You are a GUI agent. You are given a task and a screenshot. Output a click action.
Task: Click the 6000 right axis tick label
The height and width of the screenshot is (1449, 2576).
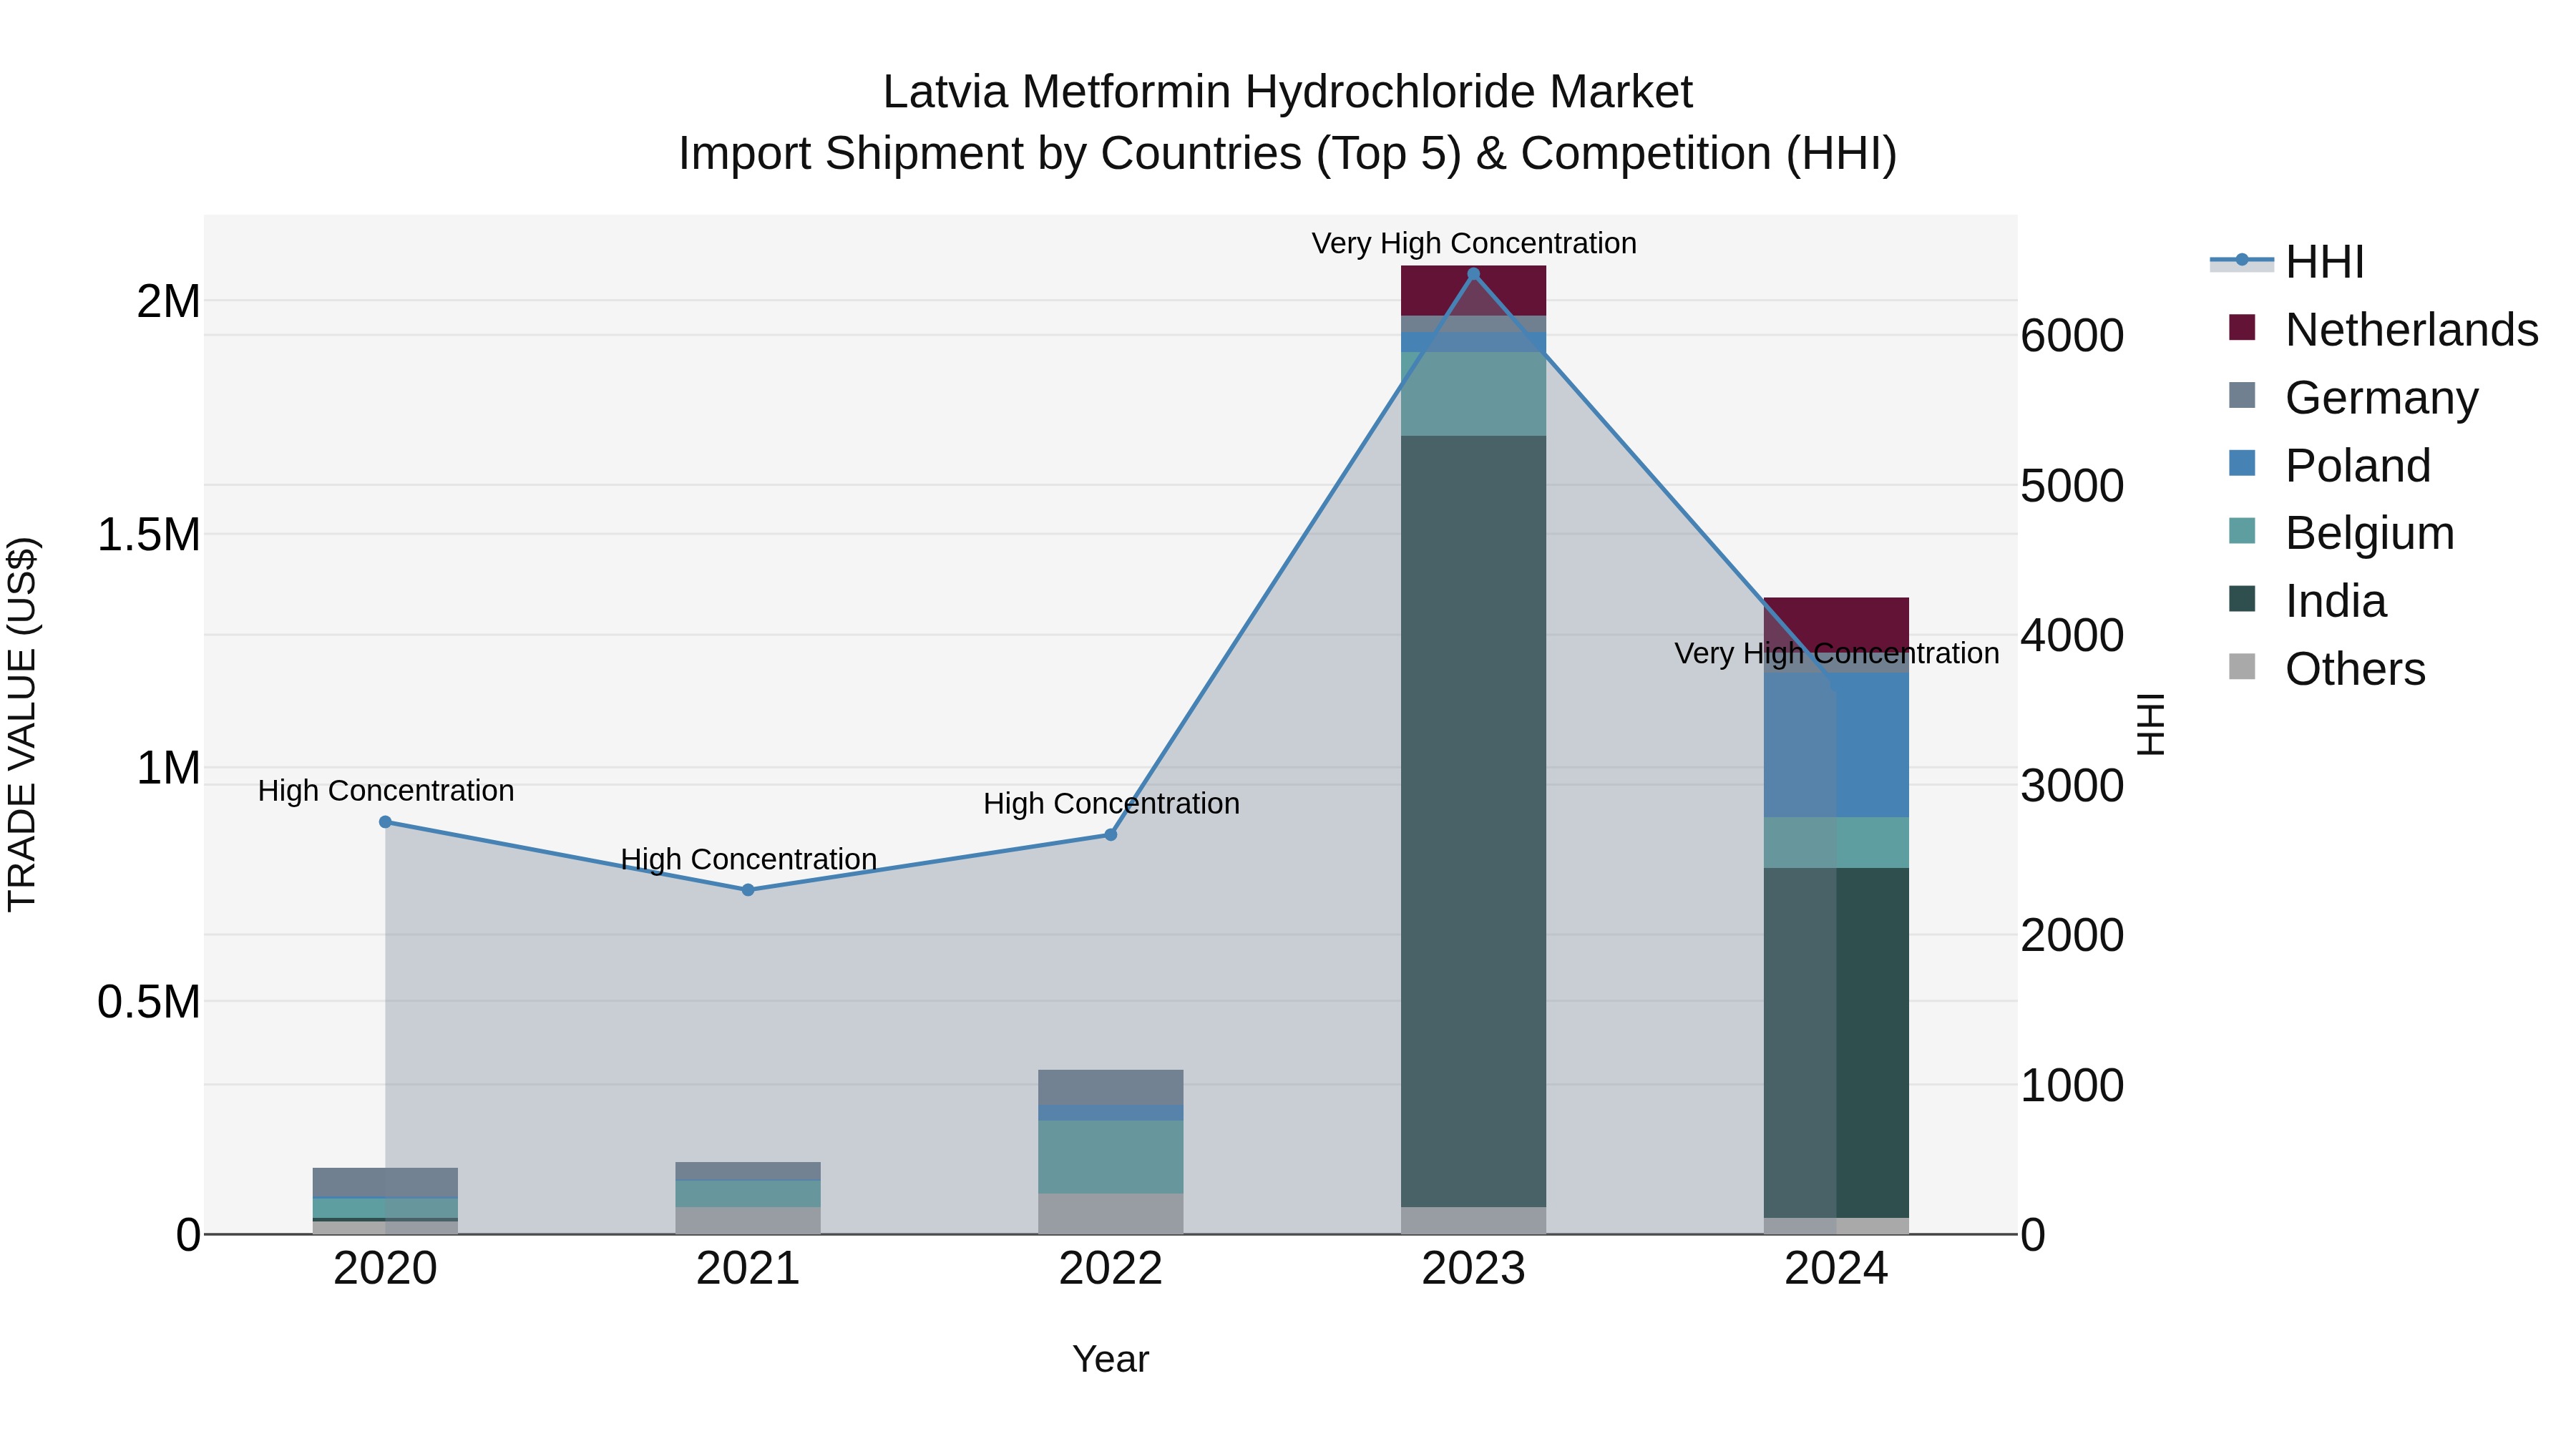[2072, 336]
